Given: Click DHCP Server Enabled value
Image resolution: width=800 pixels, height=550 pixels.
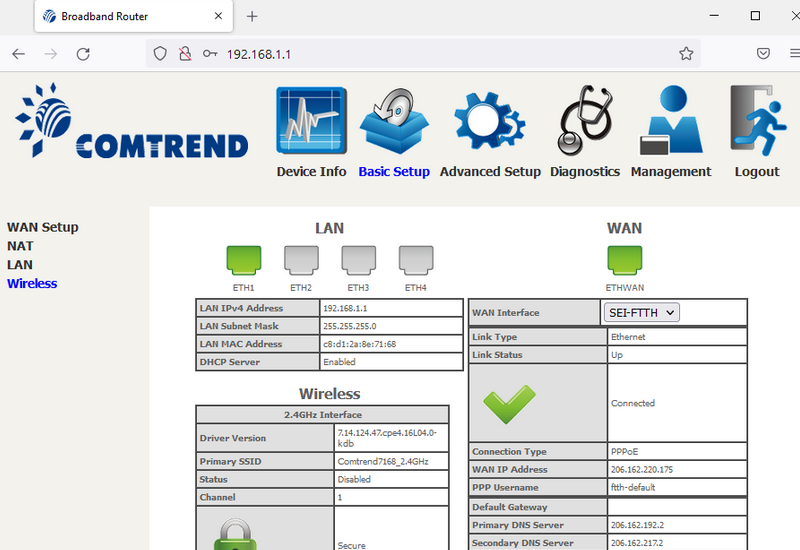Looking at the screenshot, I should (339, 362).
